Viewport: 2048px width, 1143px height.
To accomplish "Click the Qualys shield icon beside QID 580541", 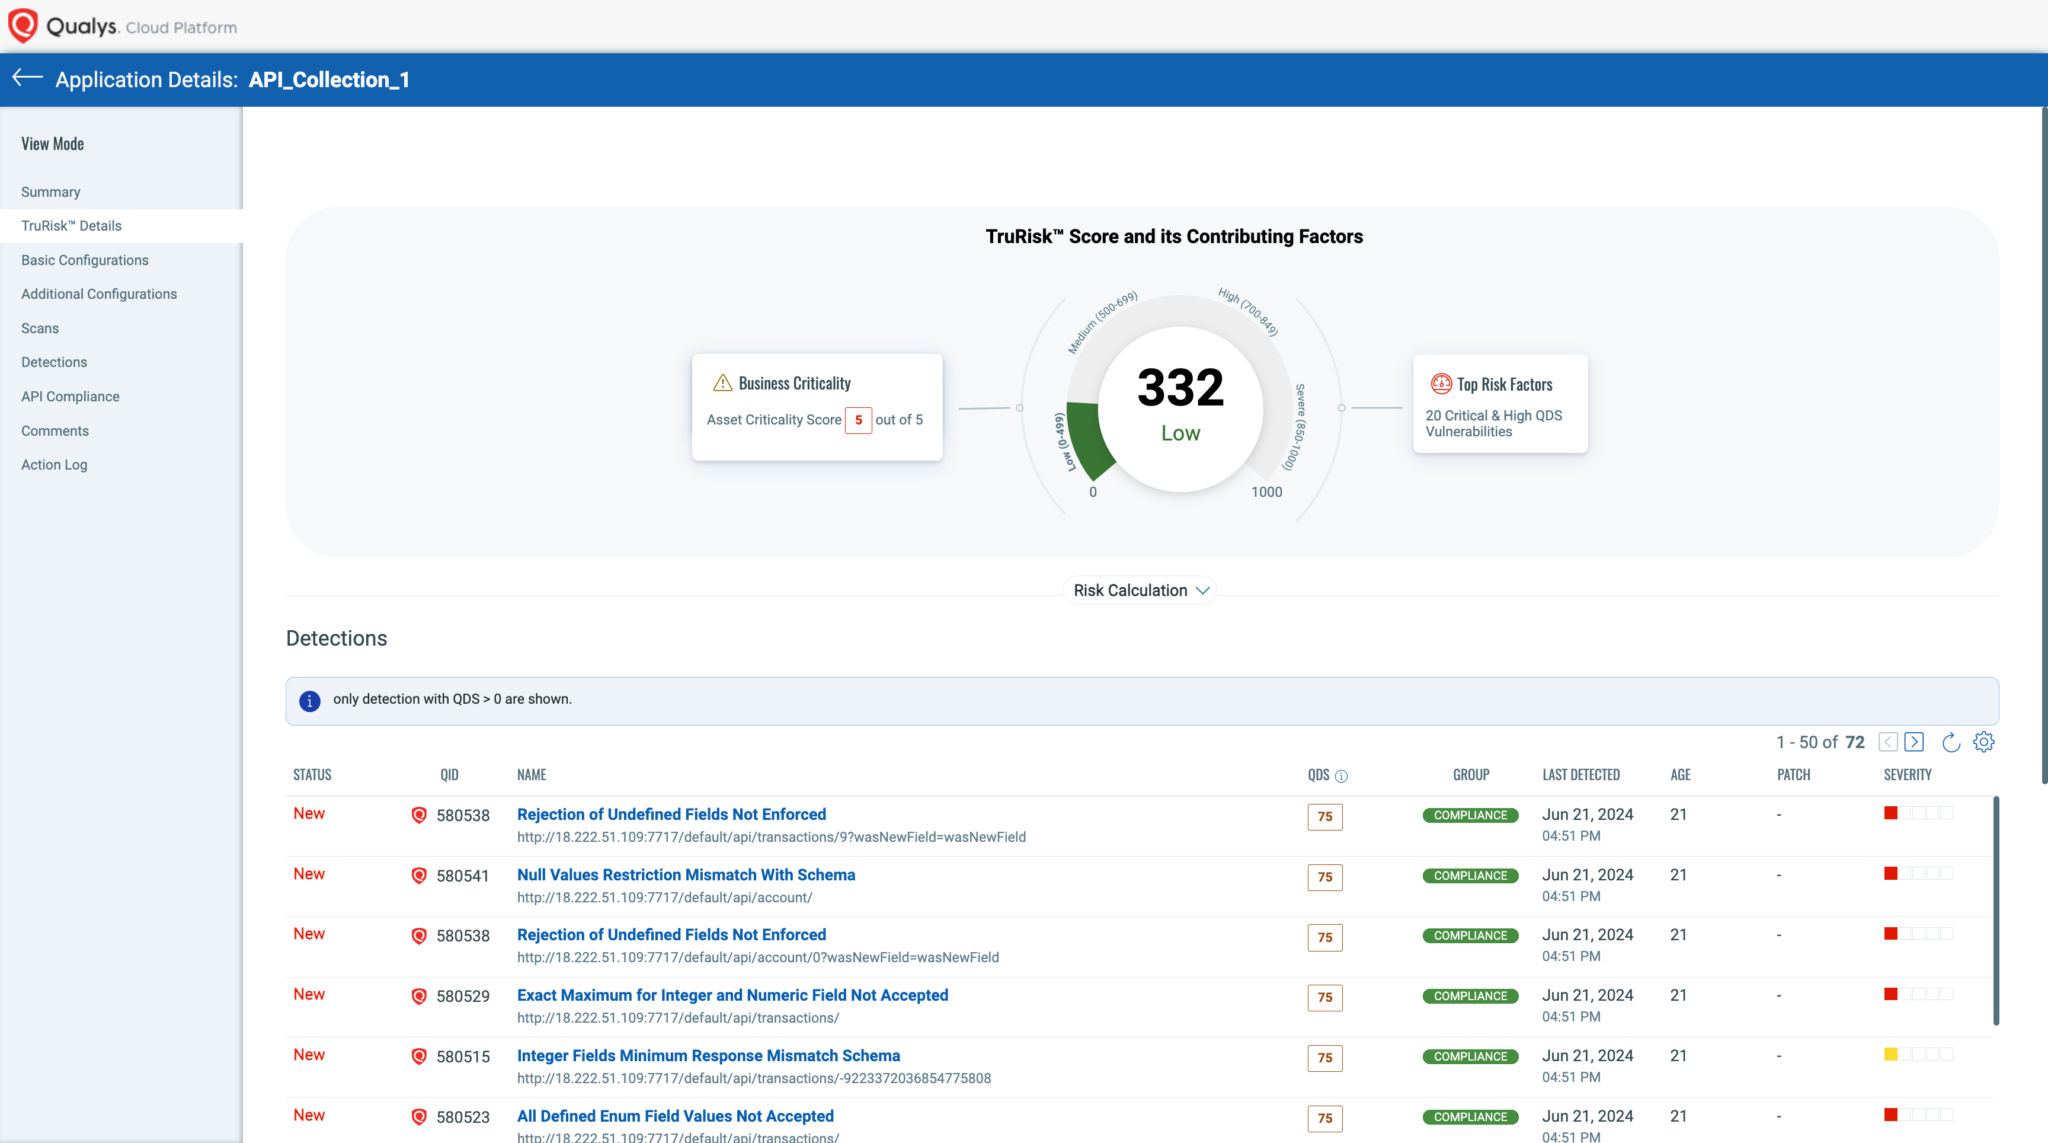I will click(x=419, y=875).
